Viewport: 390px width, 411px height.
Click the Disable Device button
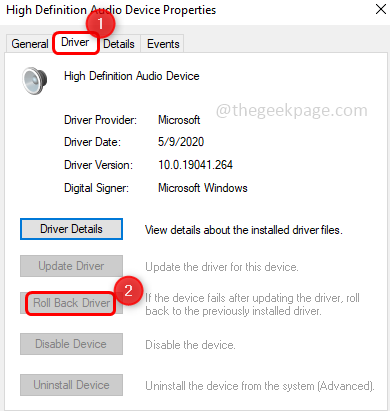(x=71, y=344)
